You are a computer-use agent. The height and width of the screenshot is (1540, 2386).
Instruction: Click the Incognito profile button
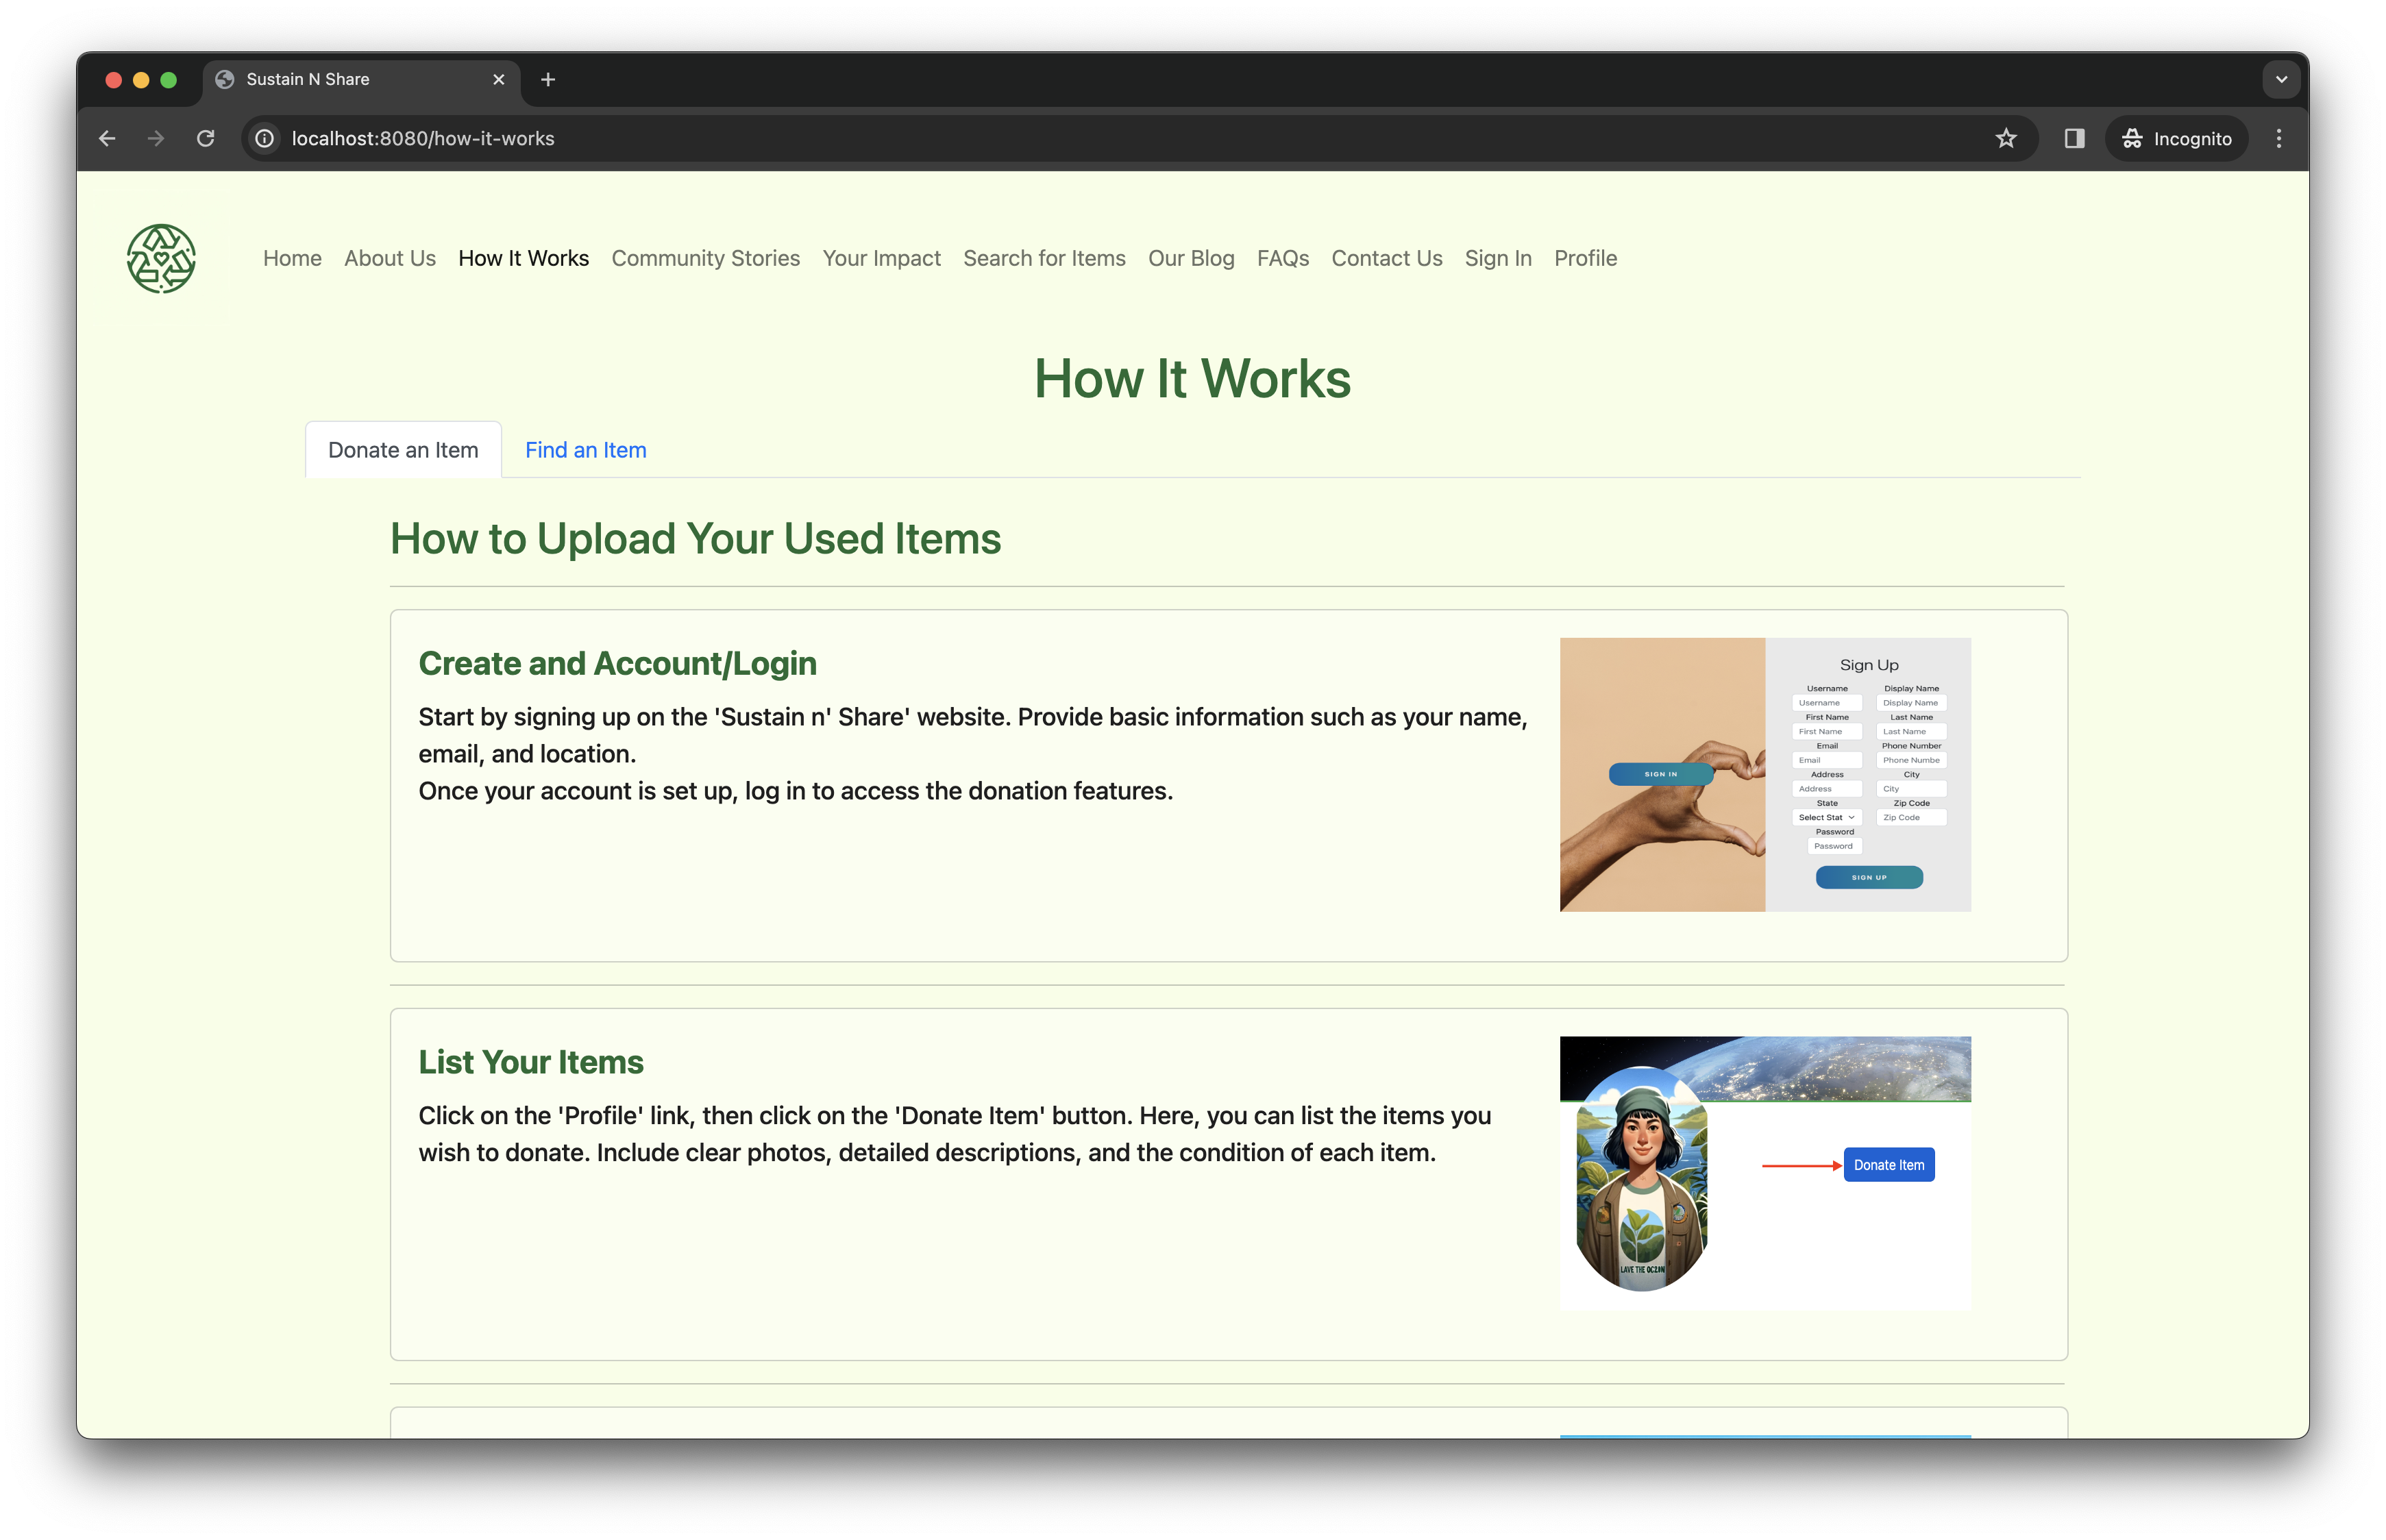[x=2177, y=138]
